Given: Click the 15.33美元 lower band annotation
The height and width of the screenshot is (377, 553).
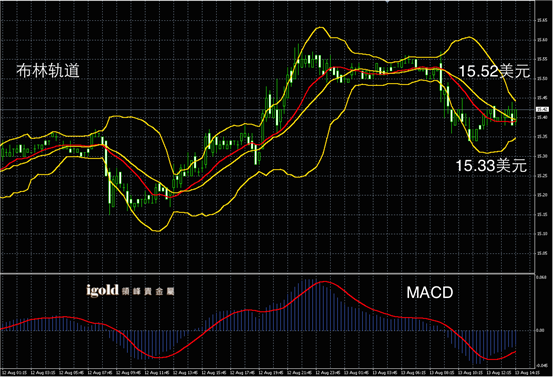Looking at the screenshot, I should [x=491, y=165].
